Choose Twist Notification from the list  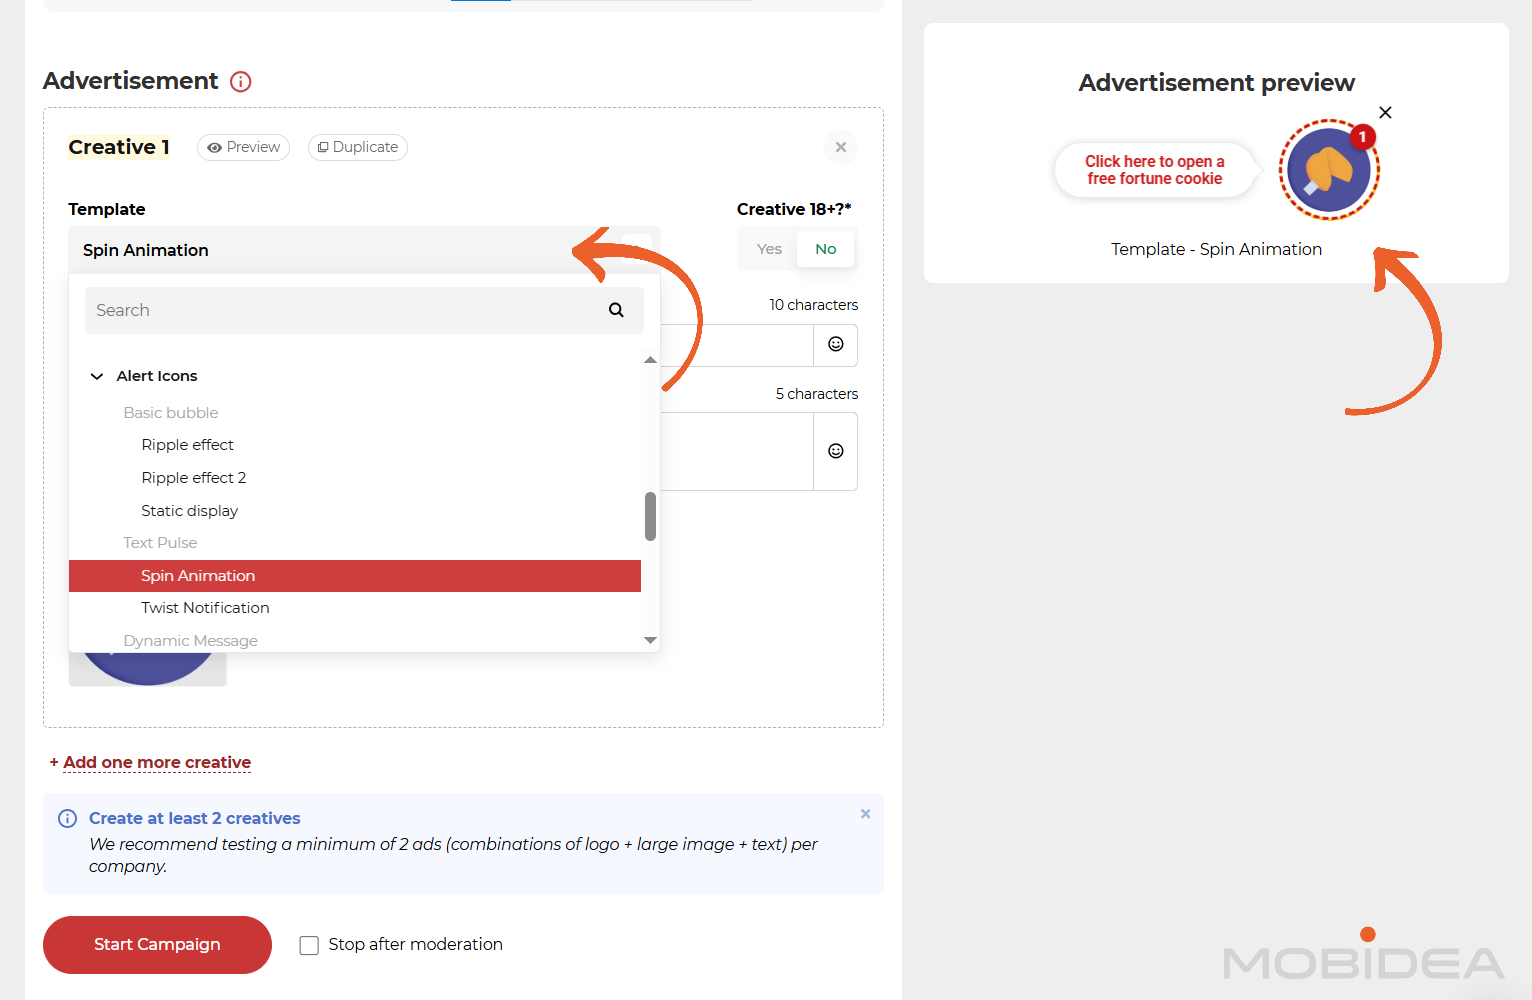tap(205, 608)
